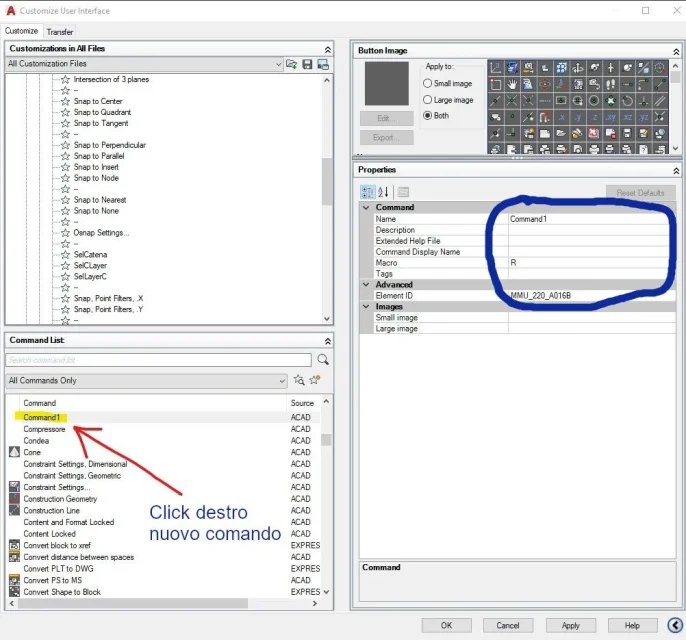Pick the .x point filter button image

pyautogui.click(x=561, y=117)
